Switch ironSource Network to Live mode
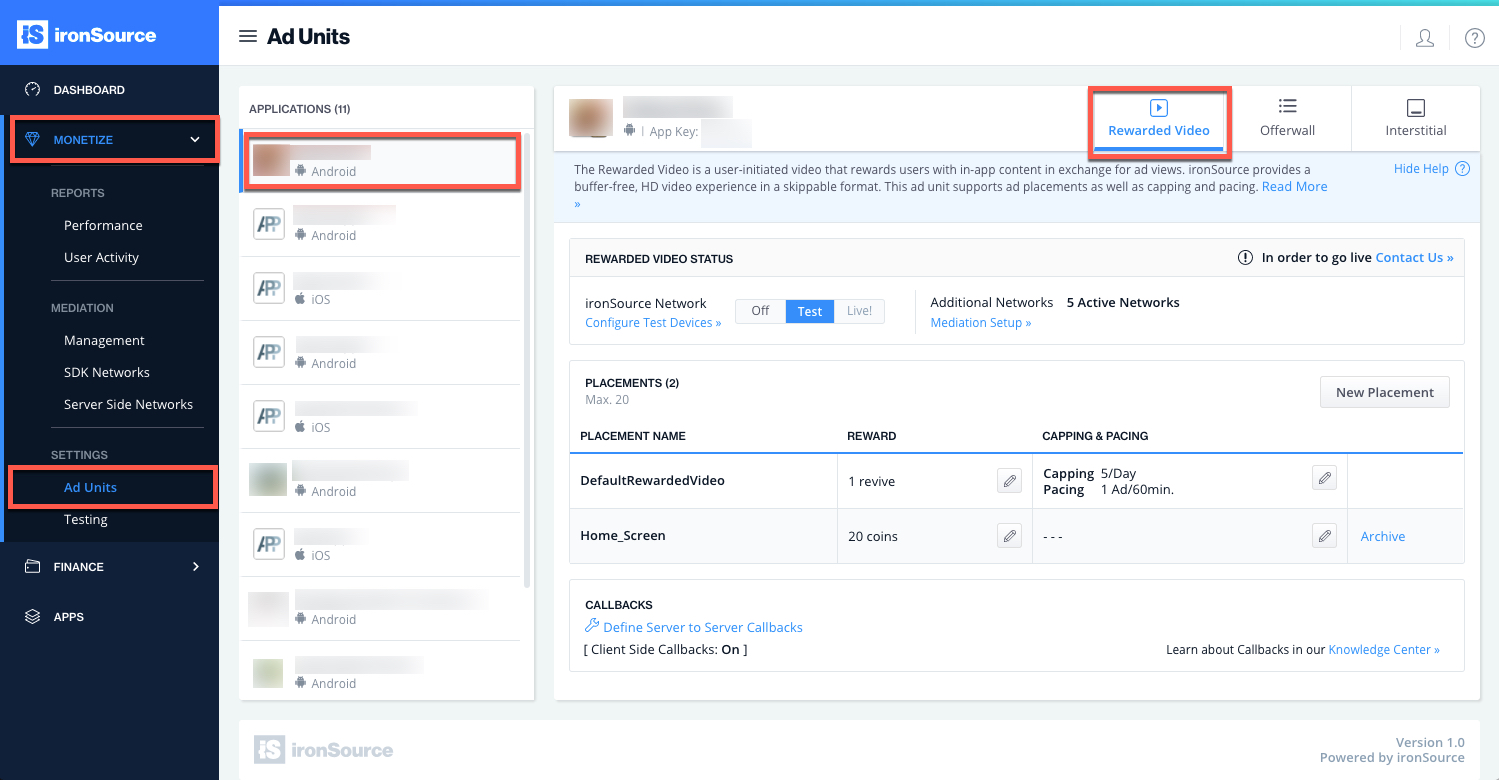 point(858,311)
